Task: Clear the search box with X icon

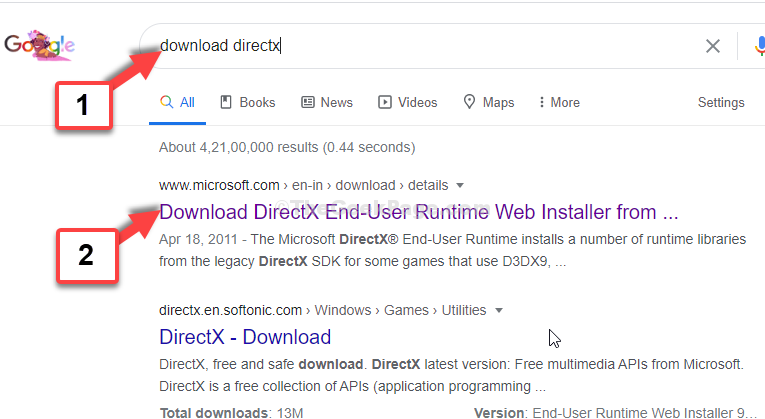Action: [x=713, y=46]
